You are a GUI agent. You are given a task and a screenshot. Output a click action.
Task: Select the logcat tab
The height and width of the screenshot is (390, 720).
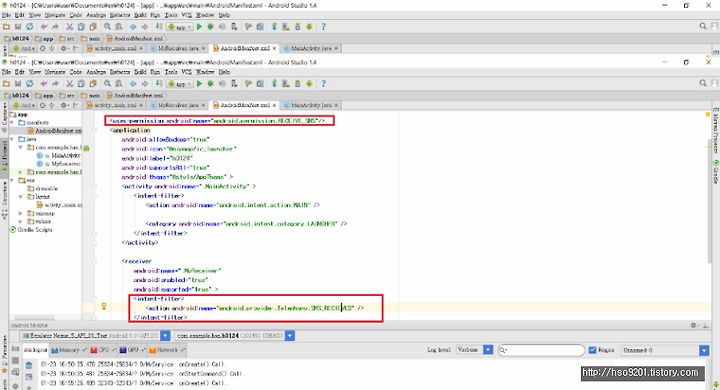[x=36, y=350]
